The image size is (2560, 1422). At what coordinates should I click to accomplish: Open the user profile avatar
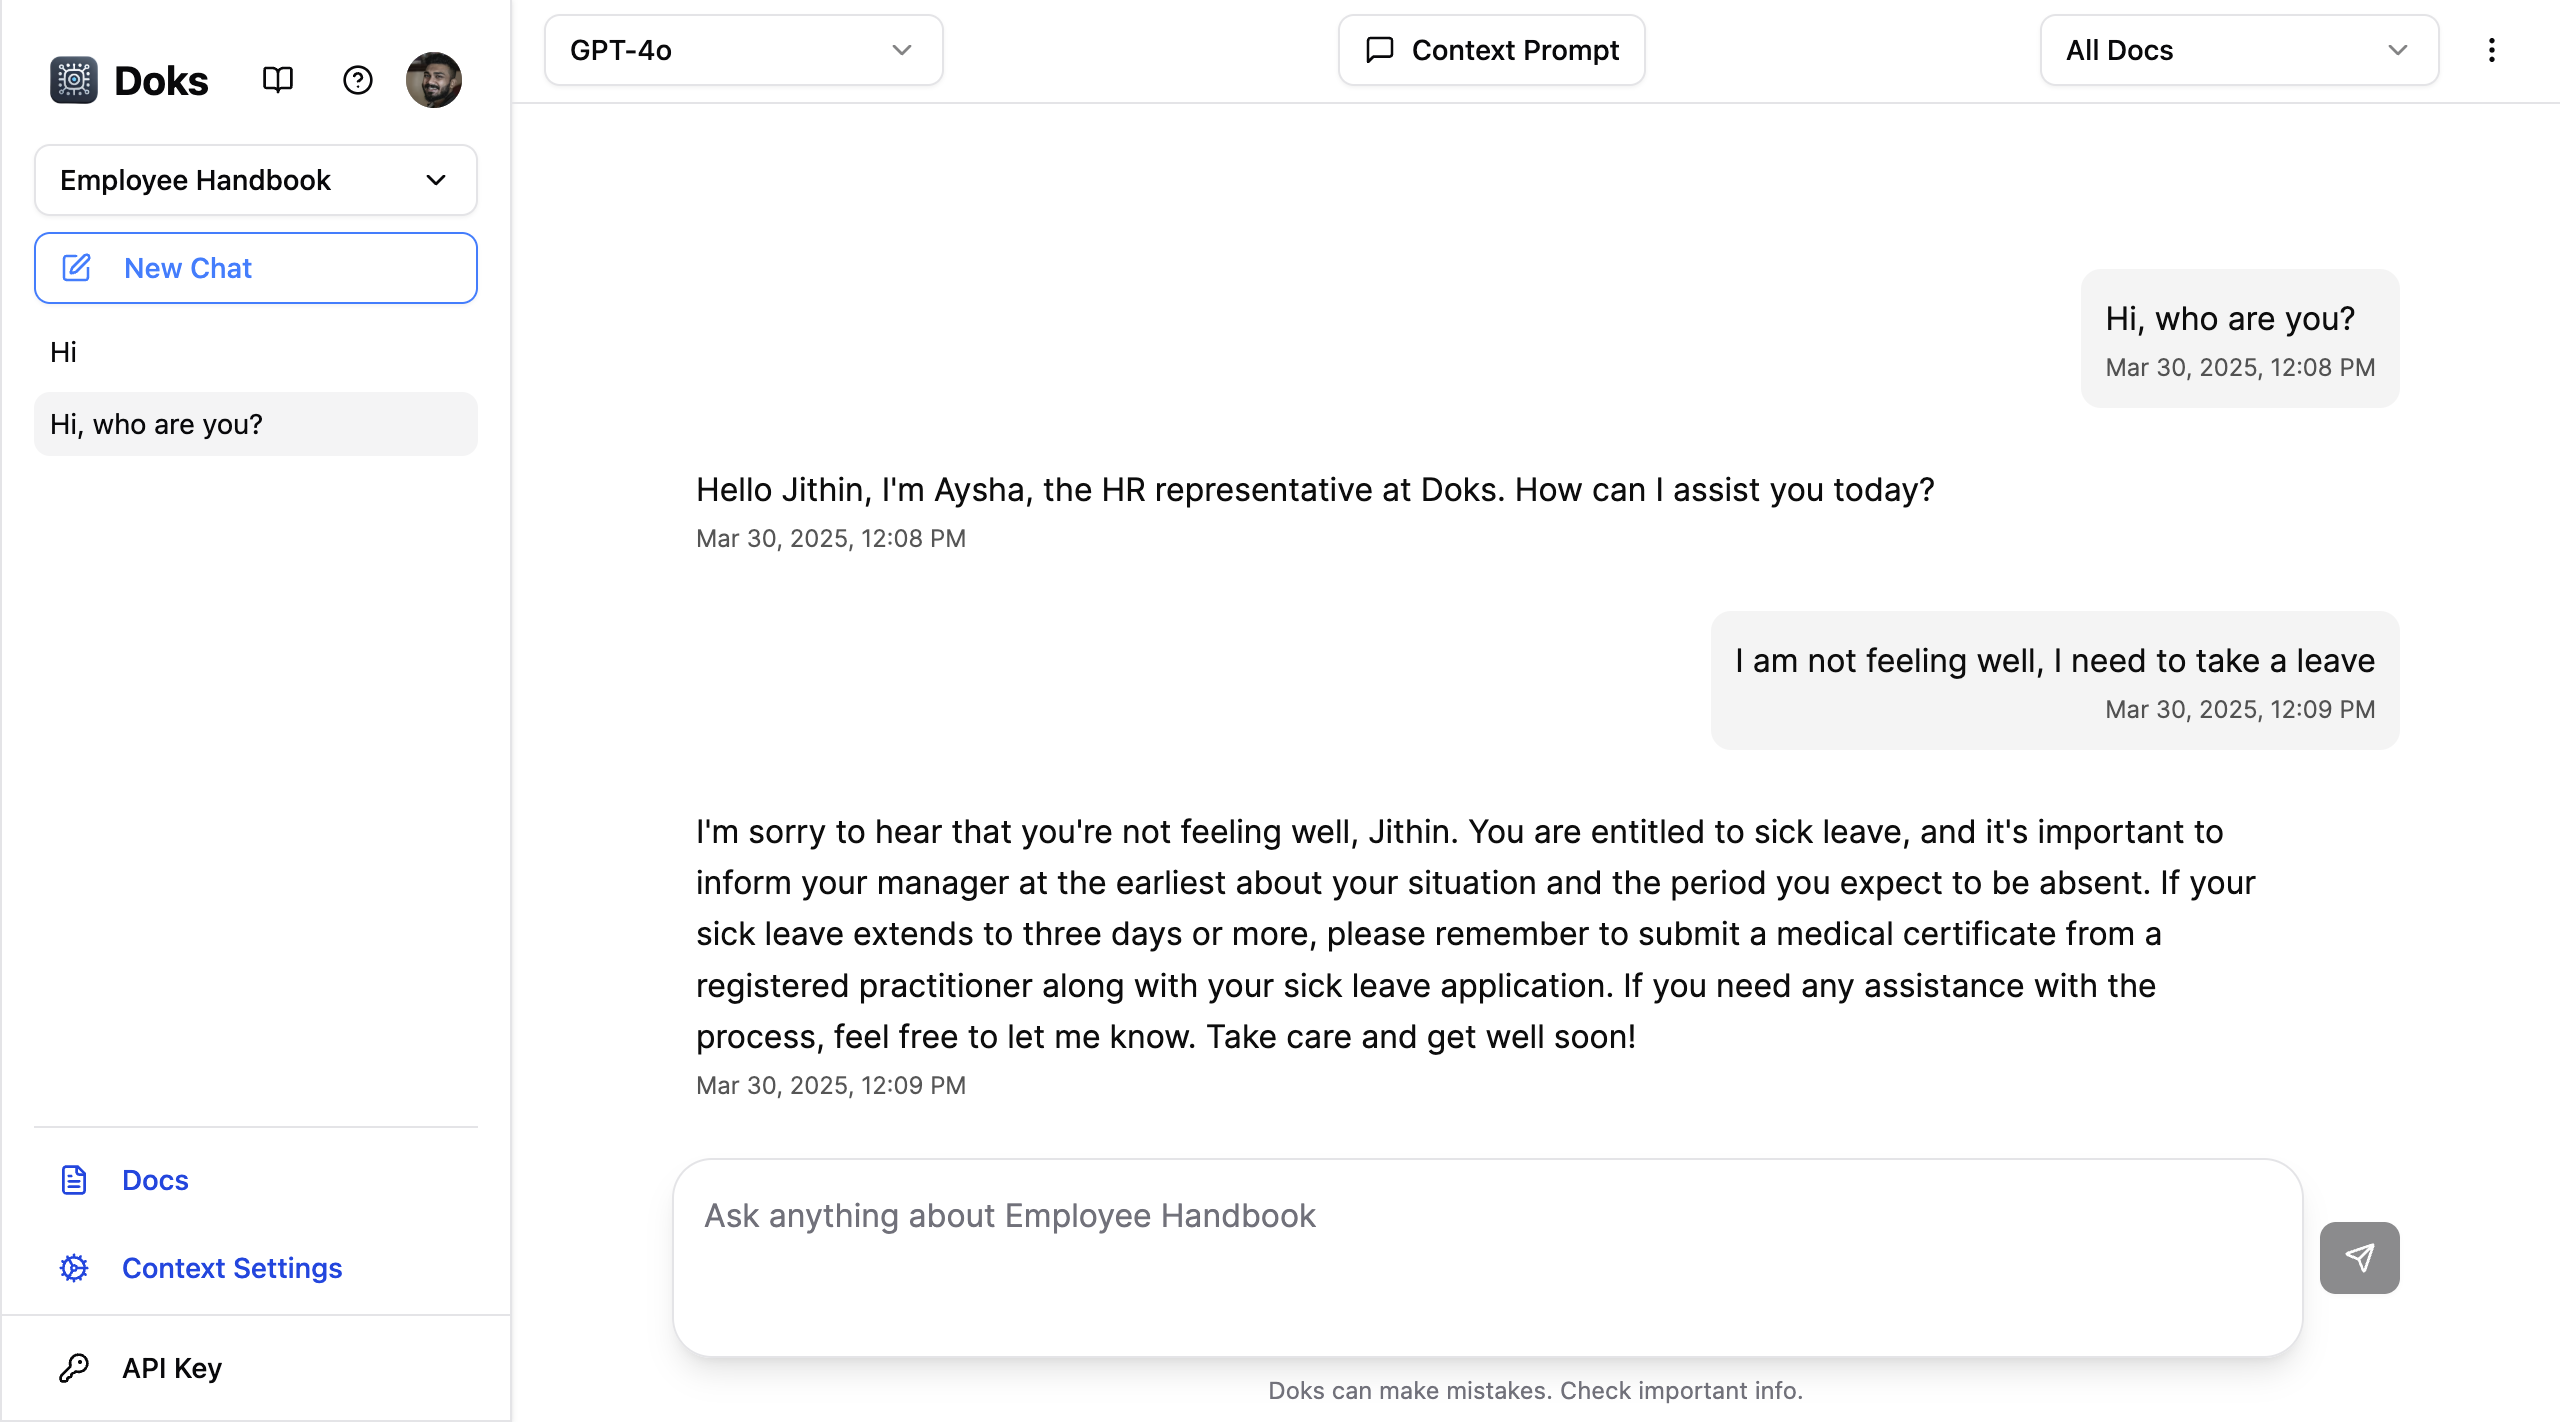(x=433, y=80)
